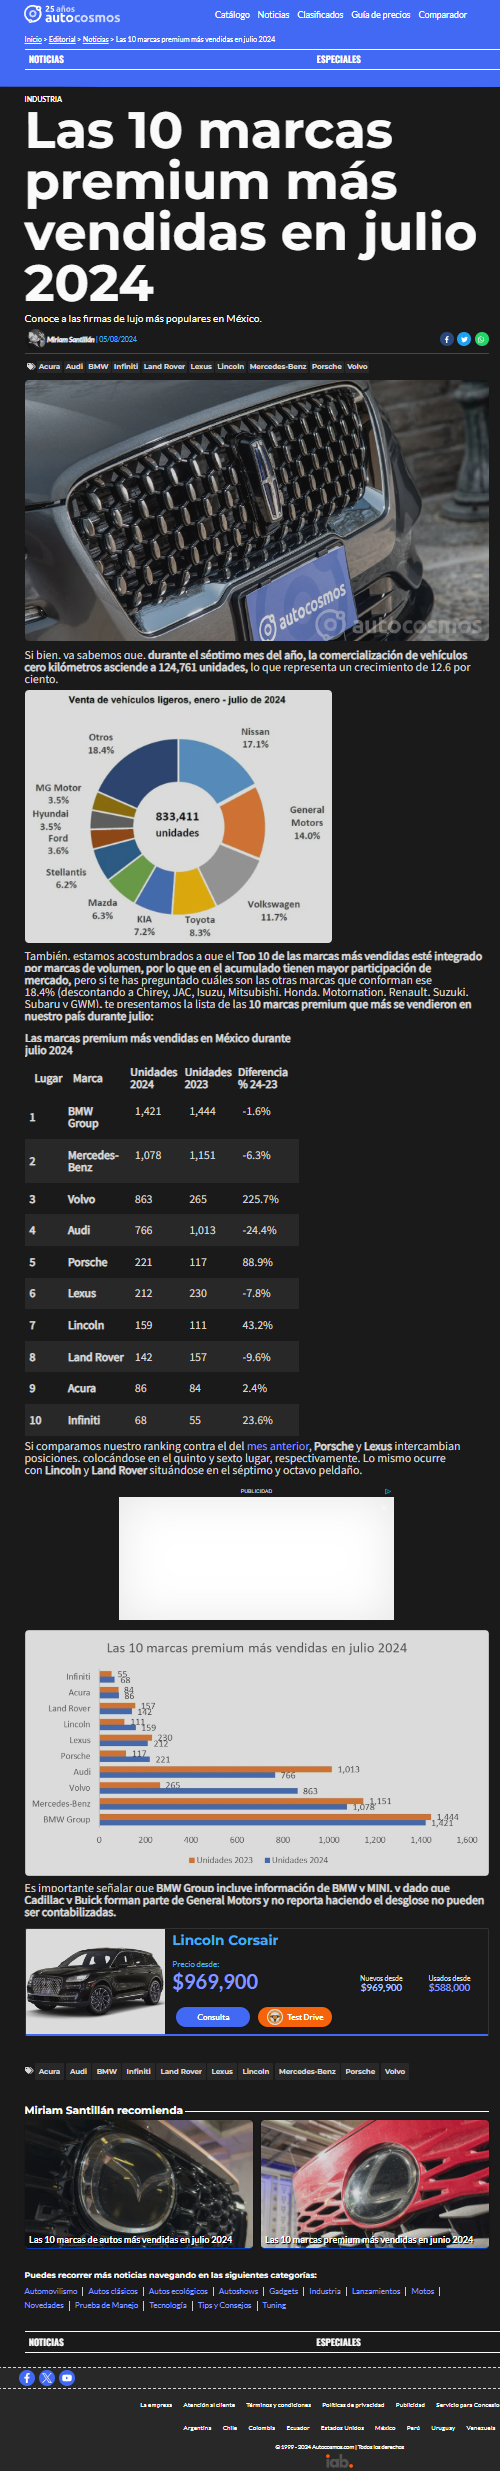Click the Autocosmos logo in header
The image size is (500, 2471).
[72, 14]
